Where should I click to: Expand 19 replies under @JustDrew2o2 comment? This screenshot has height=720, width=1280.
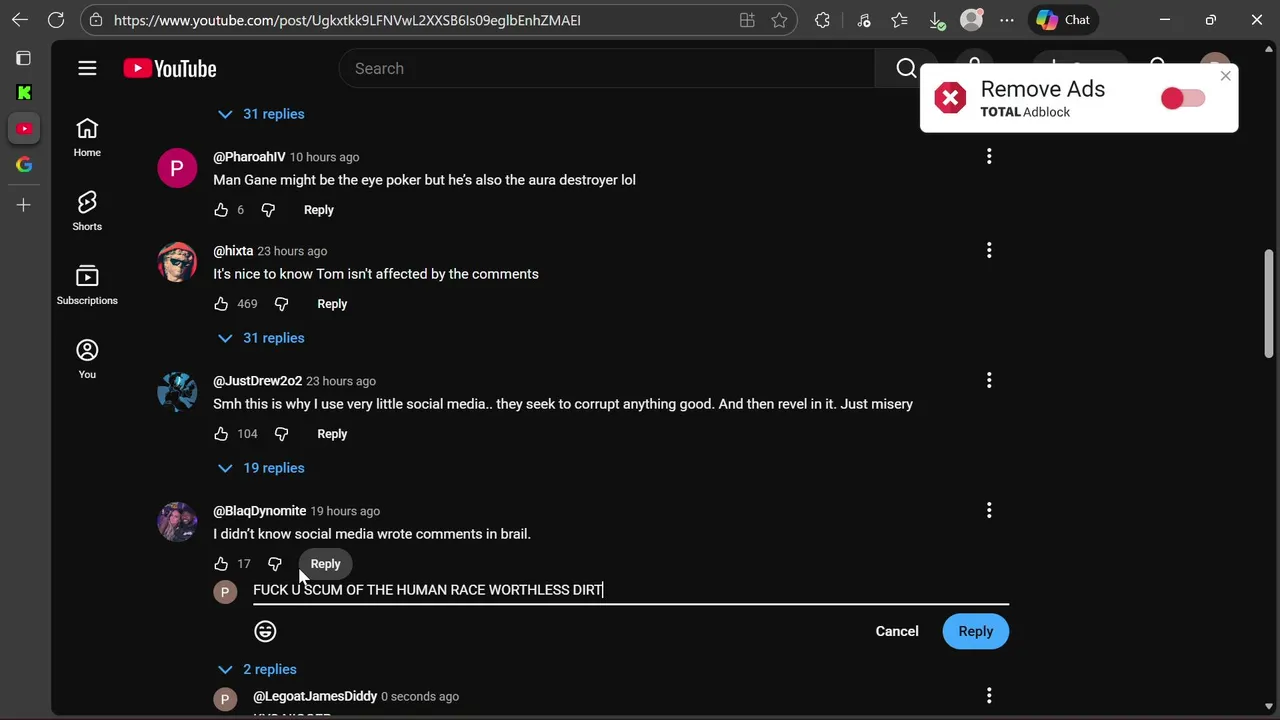(262, 468)
